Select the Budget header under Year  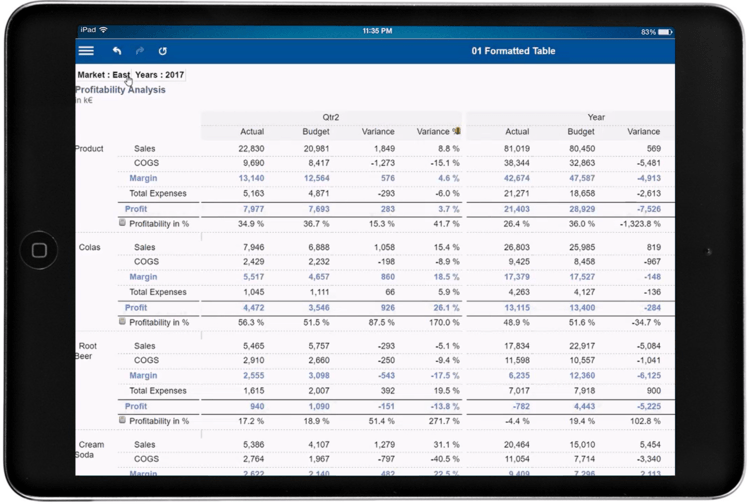pyautogui.click(x=581, y=131)
